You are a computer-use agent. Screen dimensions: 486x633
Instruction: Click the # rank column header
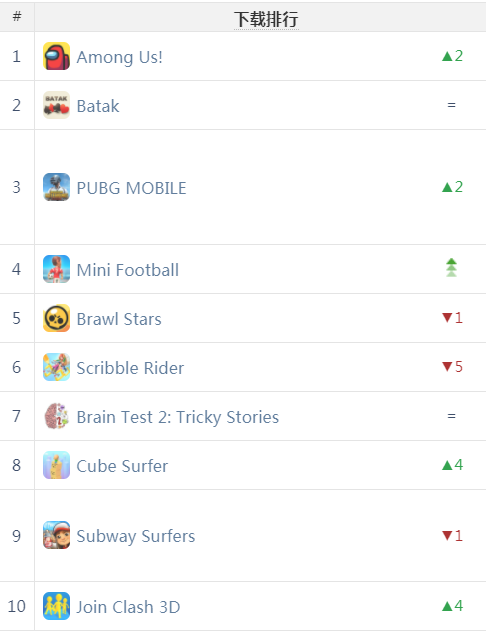tap(17, 17)
